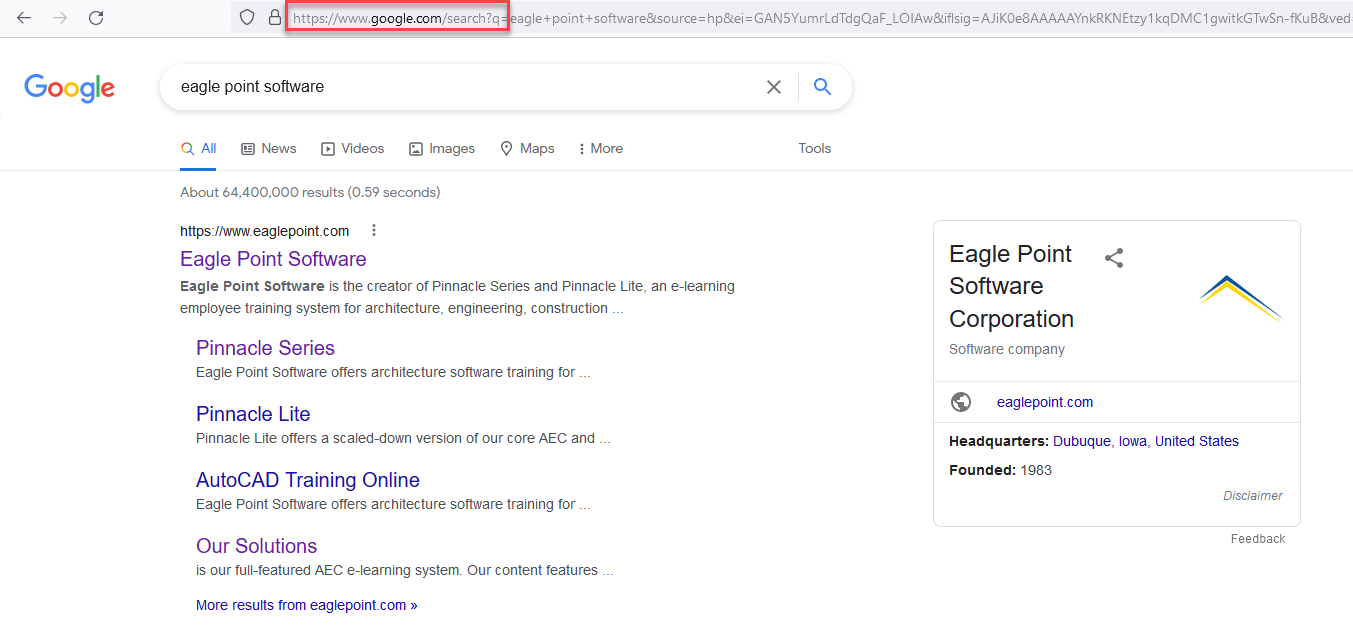This screenshot has height=642, width=1353.
Task: Open eaglepoint.com link in knowledge panel
Action: click(x=1045, y=402)
